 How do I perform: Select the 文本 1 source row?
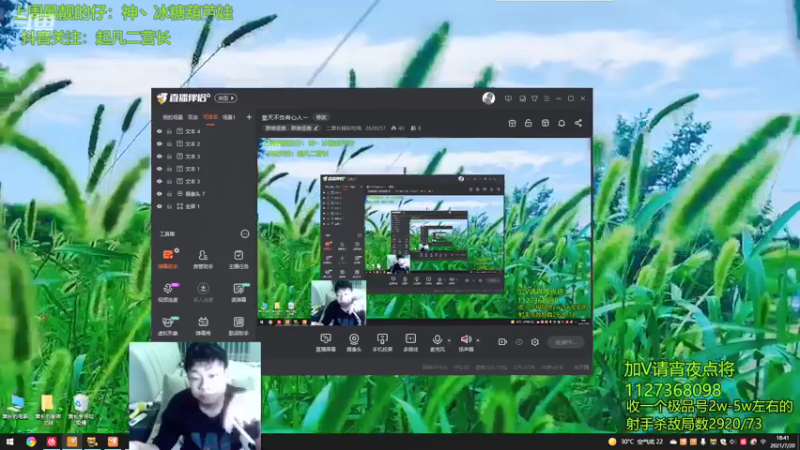pos(204,169)
